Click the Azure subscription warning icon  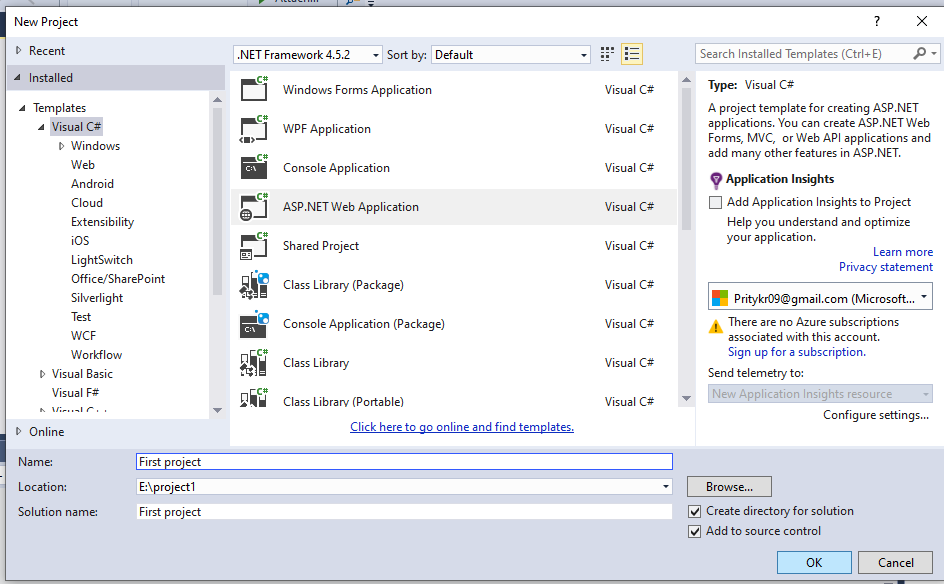click(715, 326)
